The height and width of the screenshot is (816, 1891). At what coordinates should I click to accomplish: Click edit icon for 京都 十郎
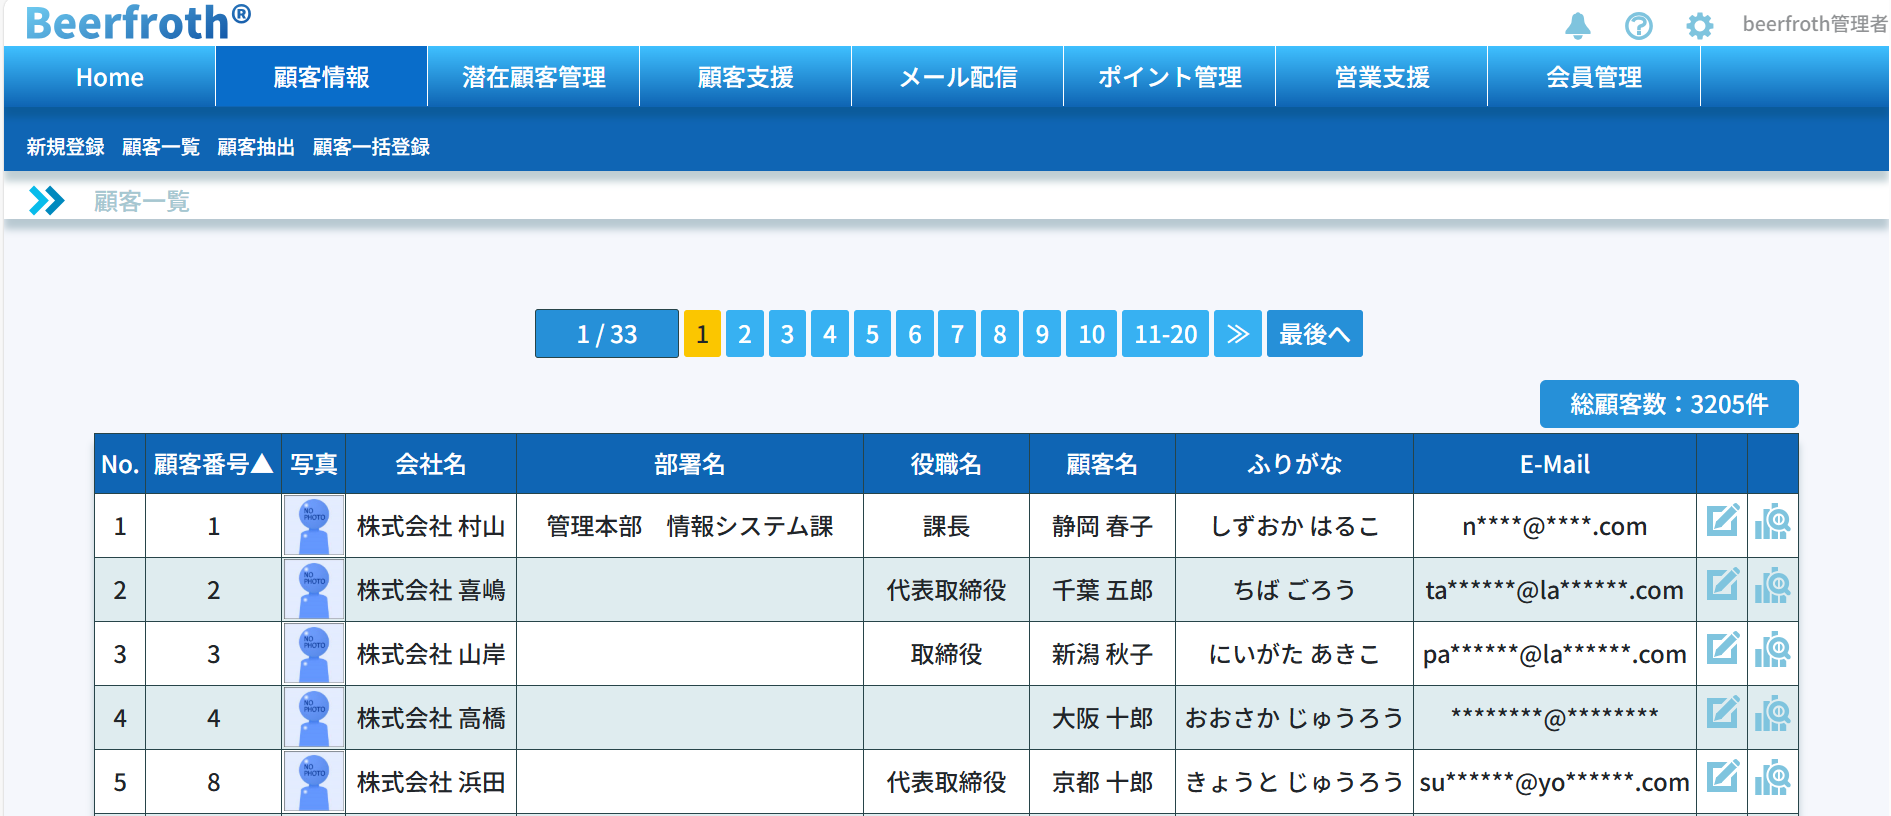[x=1722, y=777]
